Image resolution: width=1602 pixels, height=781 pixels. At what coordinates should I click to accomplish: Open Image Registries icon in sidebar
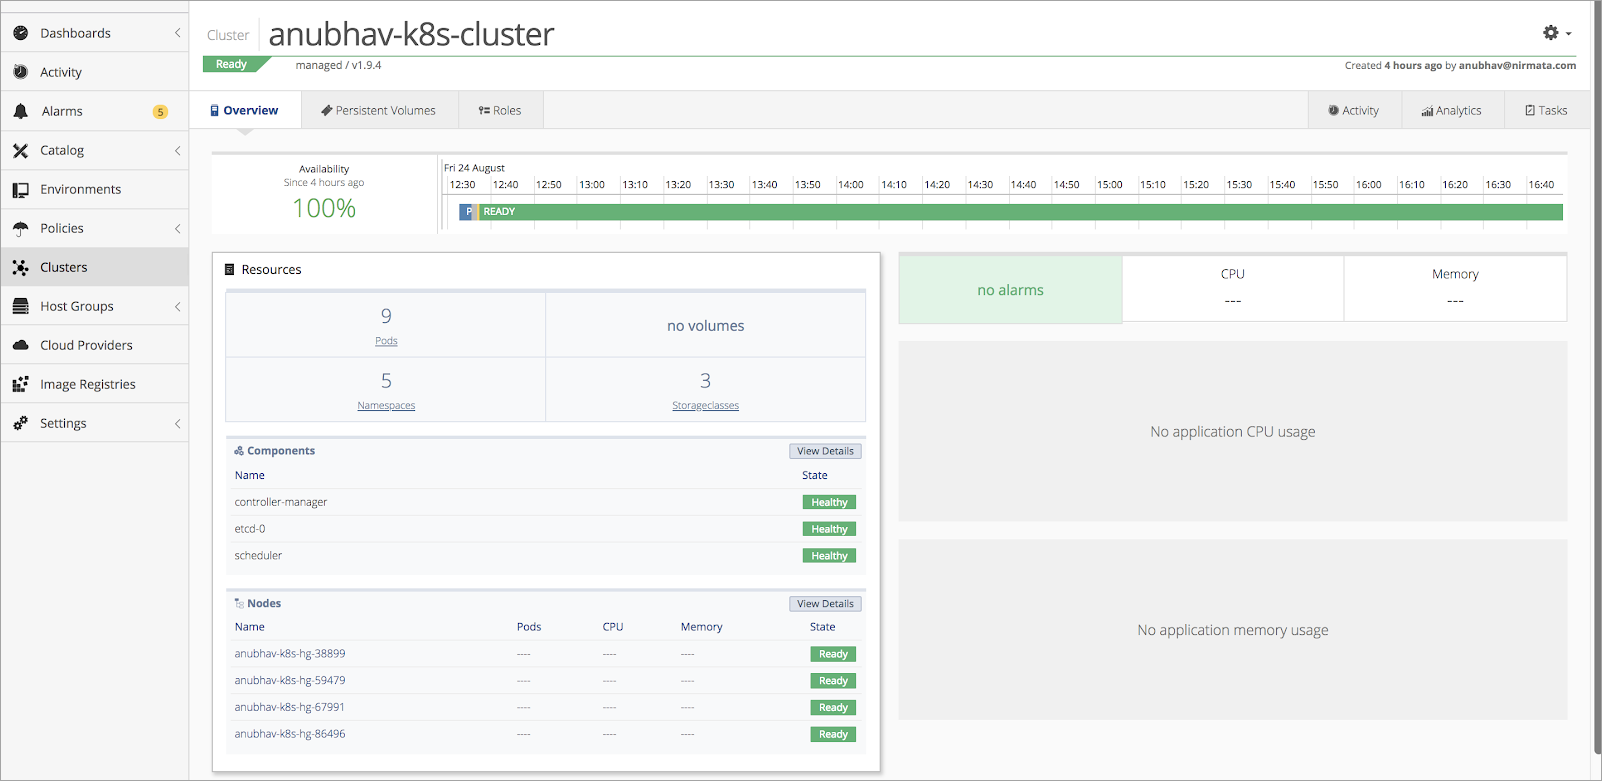pyautogui.click(x=20, y=384)
